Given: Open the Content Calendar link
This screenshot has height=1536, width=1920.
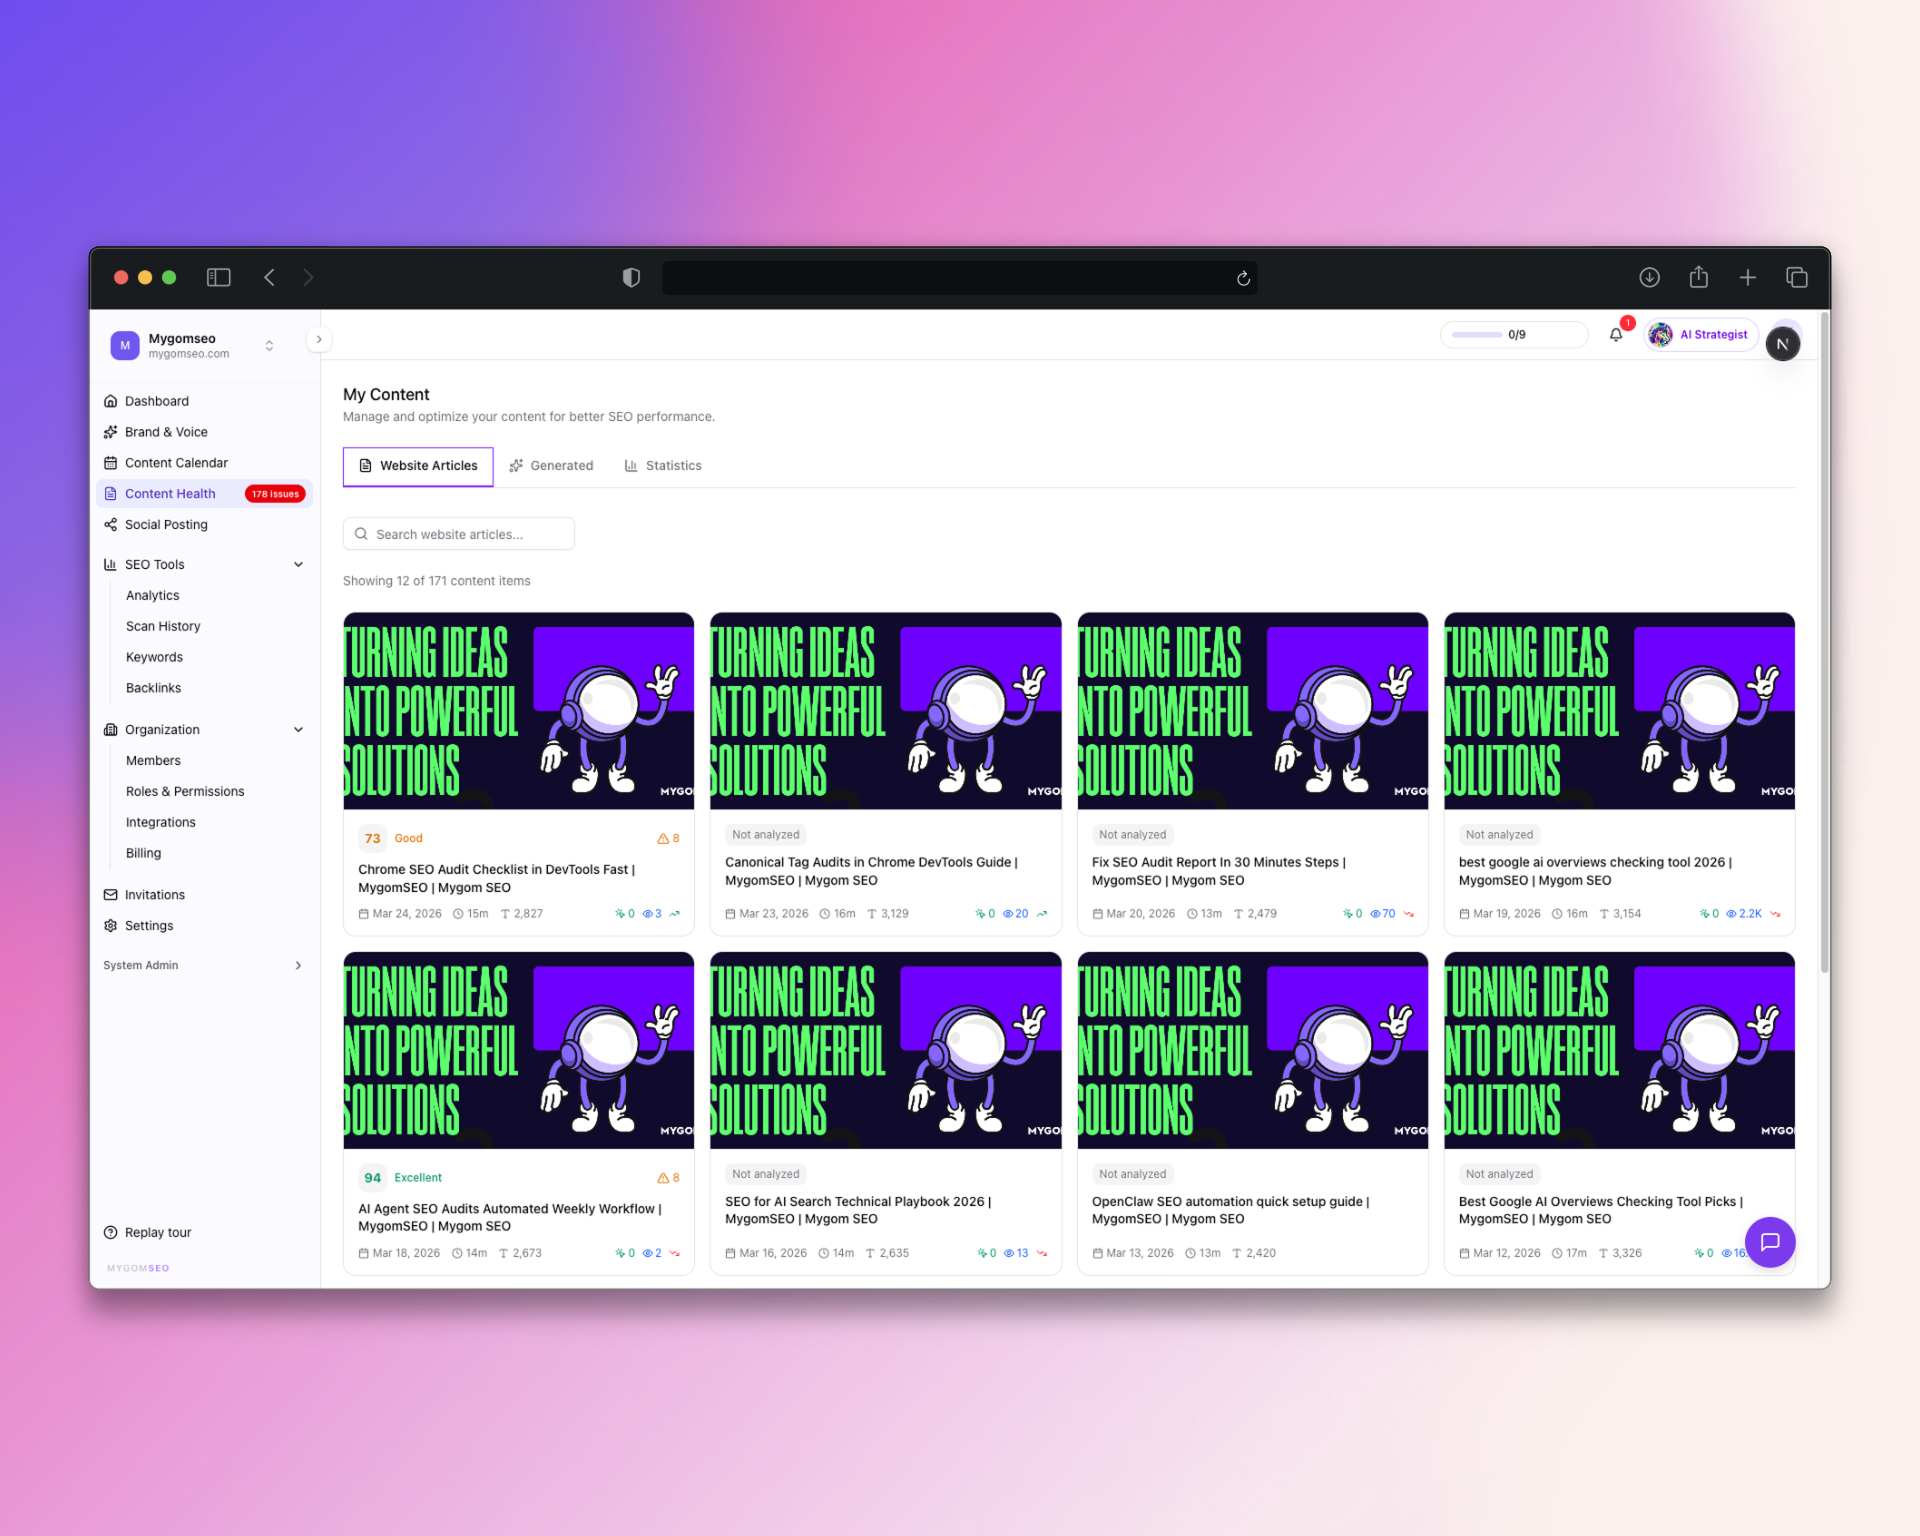Looking at the screenshot, I should [176, 463].
